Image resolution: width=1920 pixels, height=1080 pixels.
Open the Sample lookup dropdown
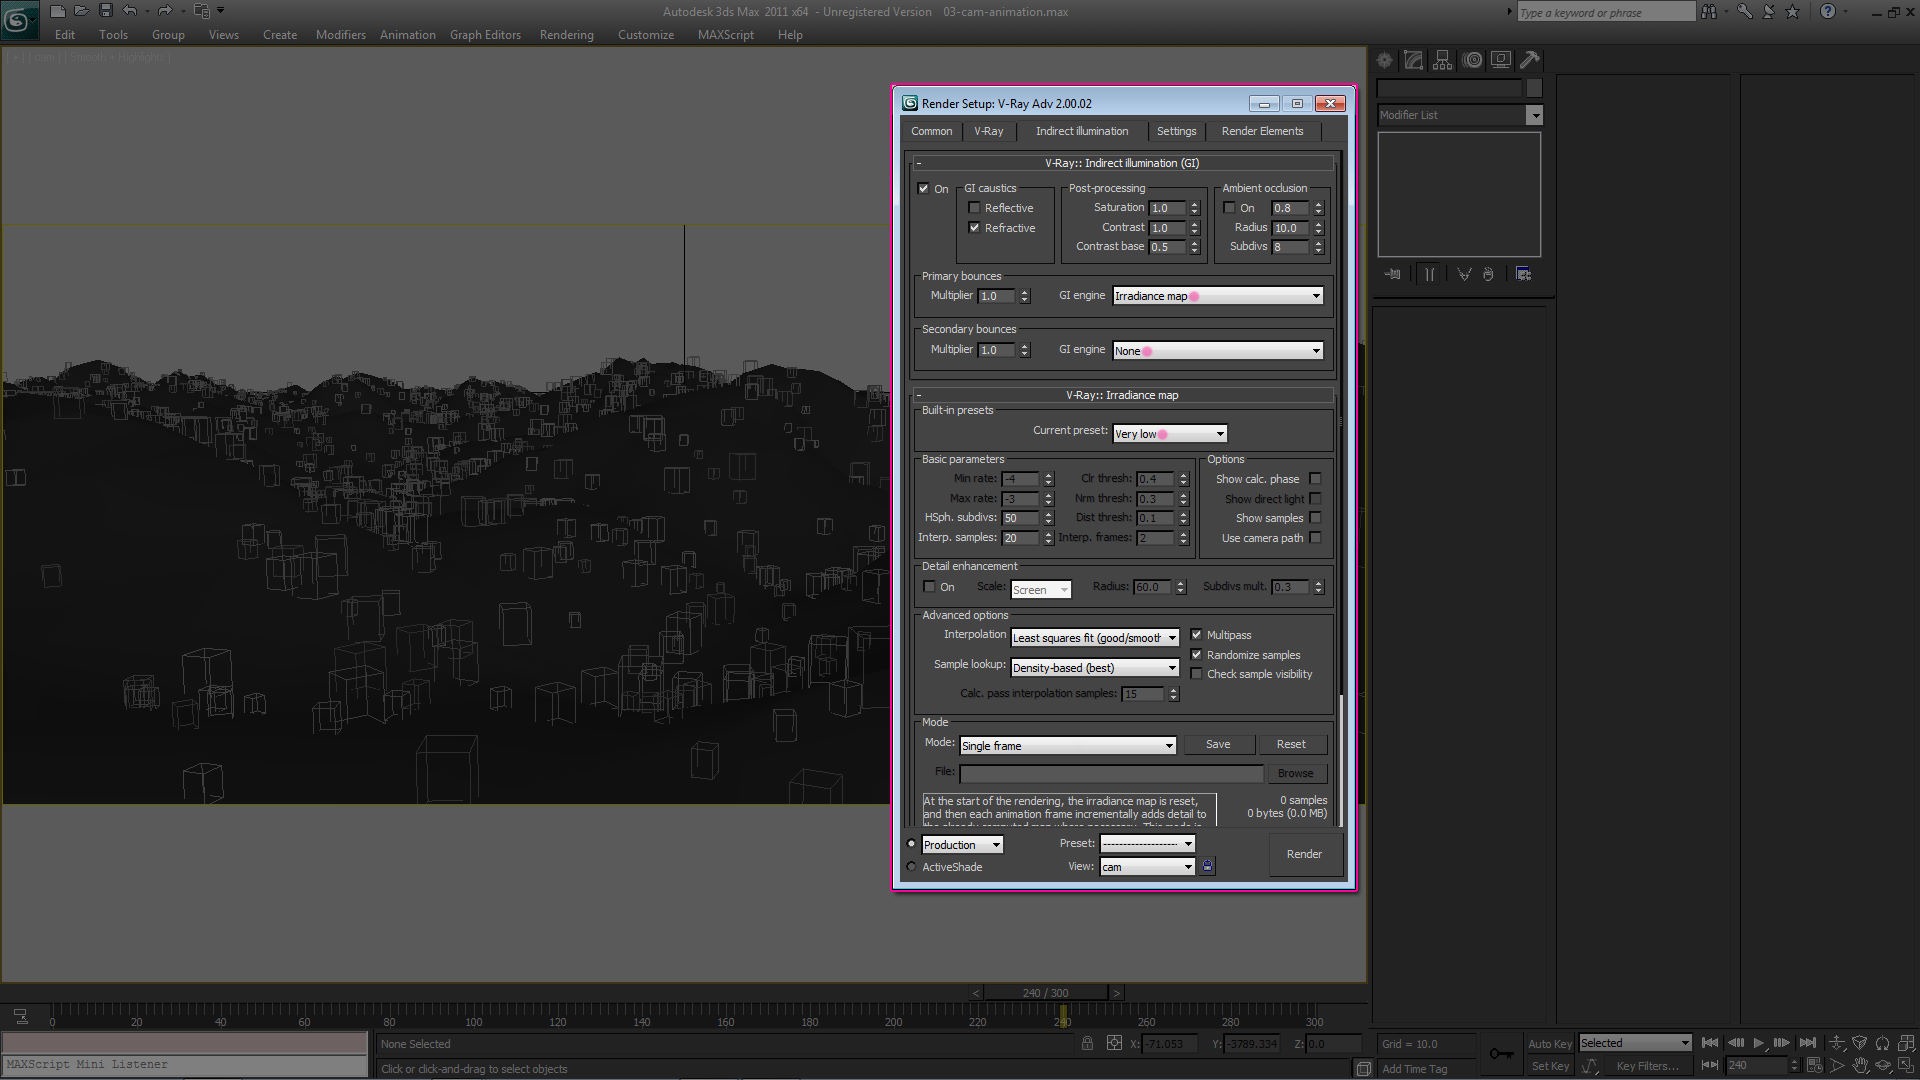point(1095,668)
